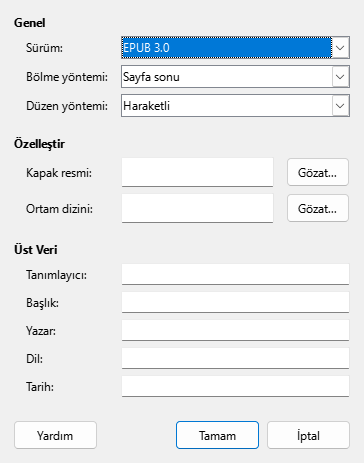Screen dimensions: 364x463
Task: Click the Kapak resmi input field
Action: coord(197,172)
